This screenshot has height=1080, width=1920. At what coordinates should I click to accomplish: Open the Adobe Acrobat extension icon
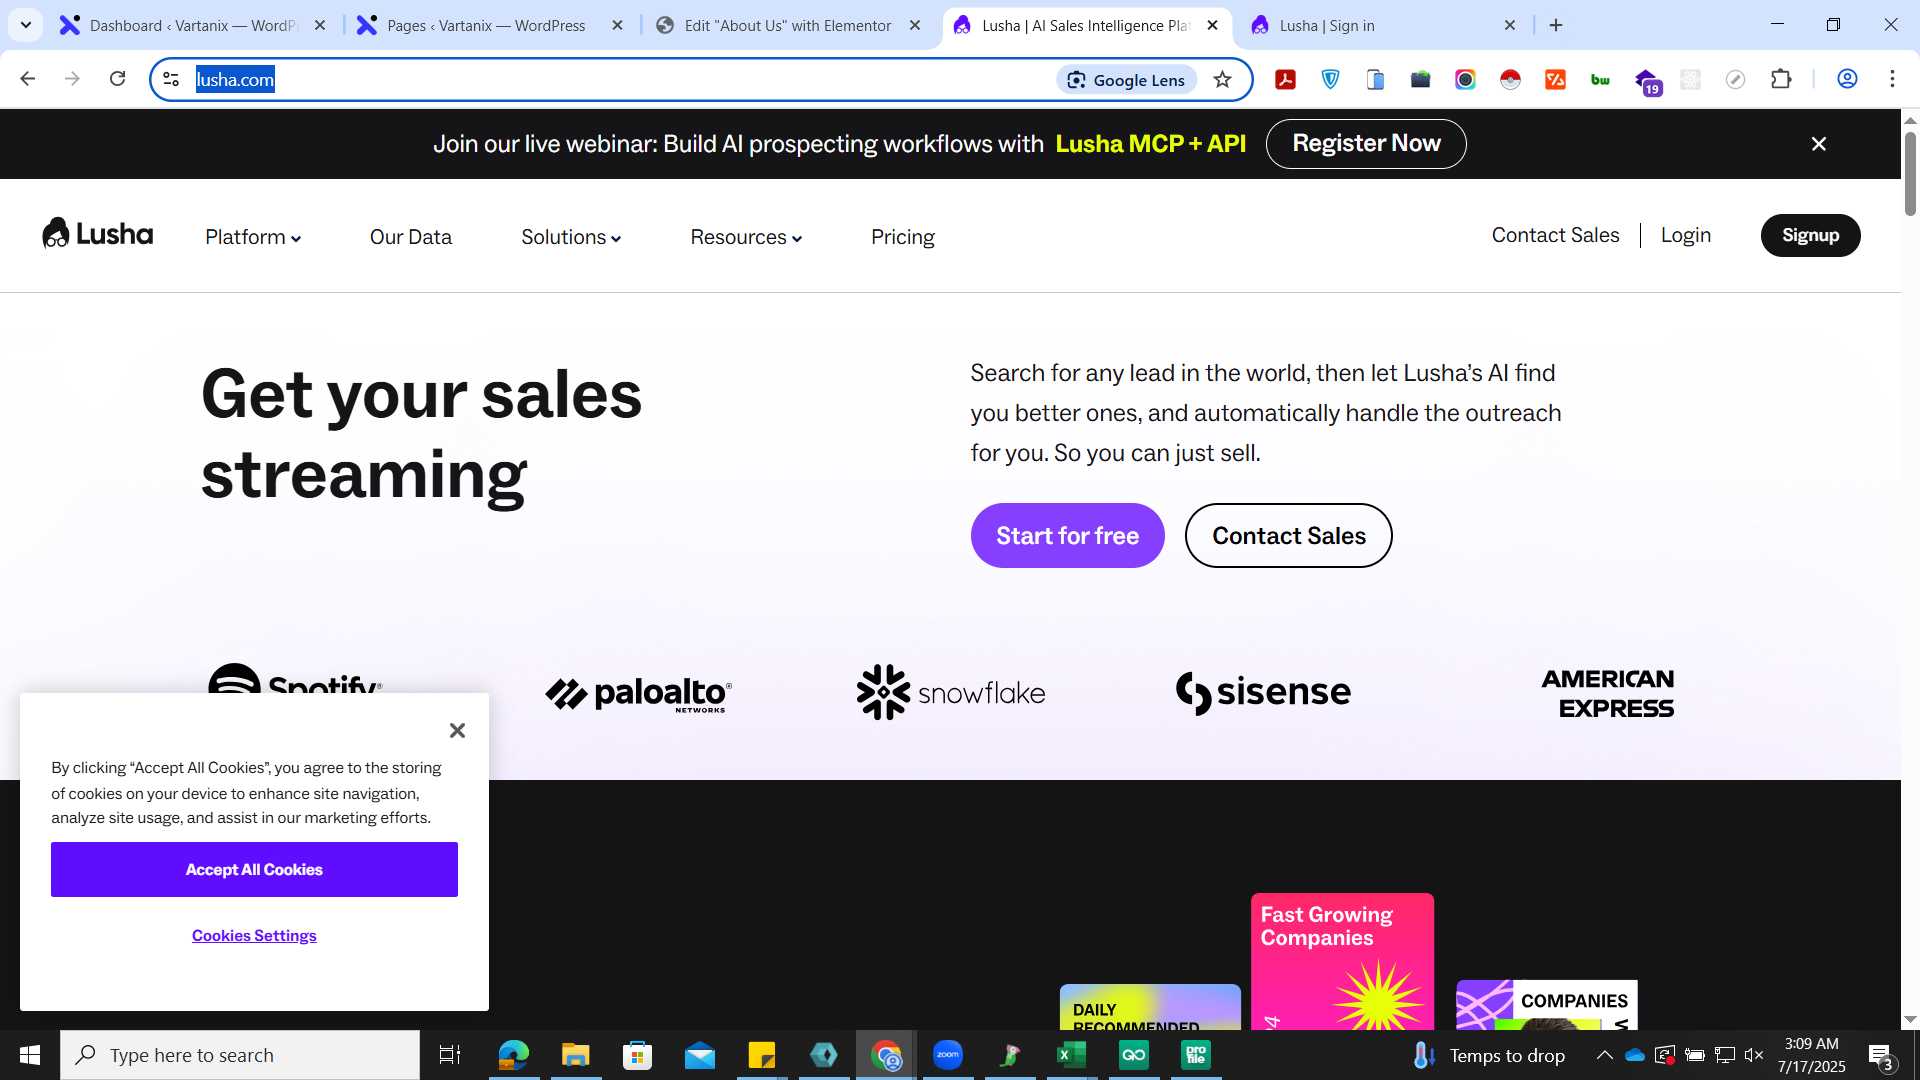point(1286,80)
